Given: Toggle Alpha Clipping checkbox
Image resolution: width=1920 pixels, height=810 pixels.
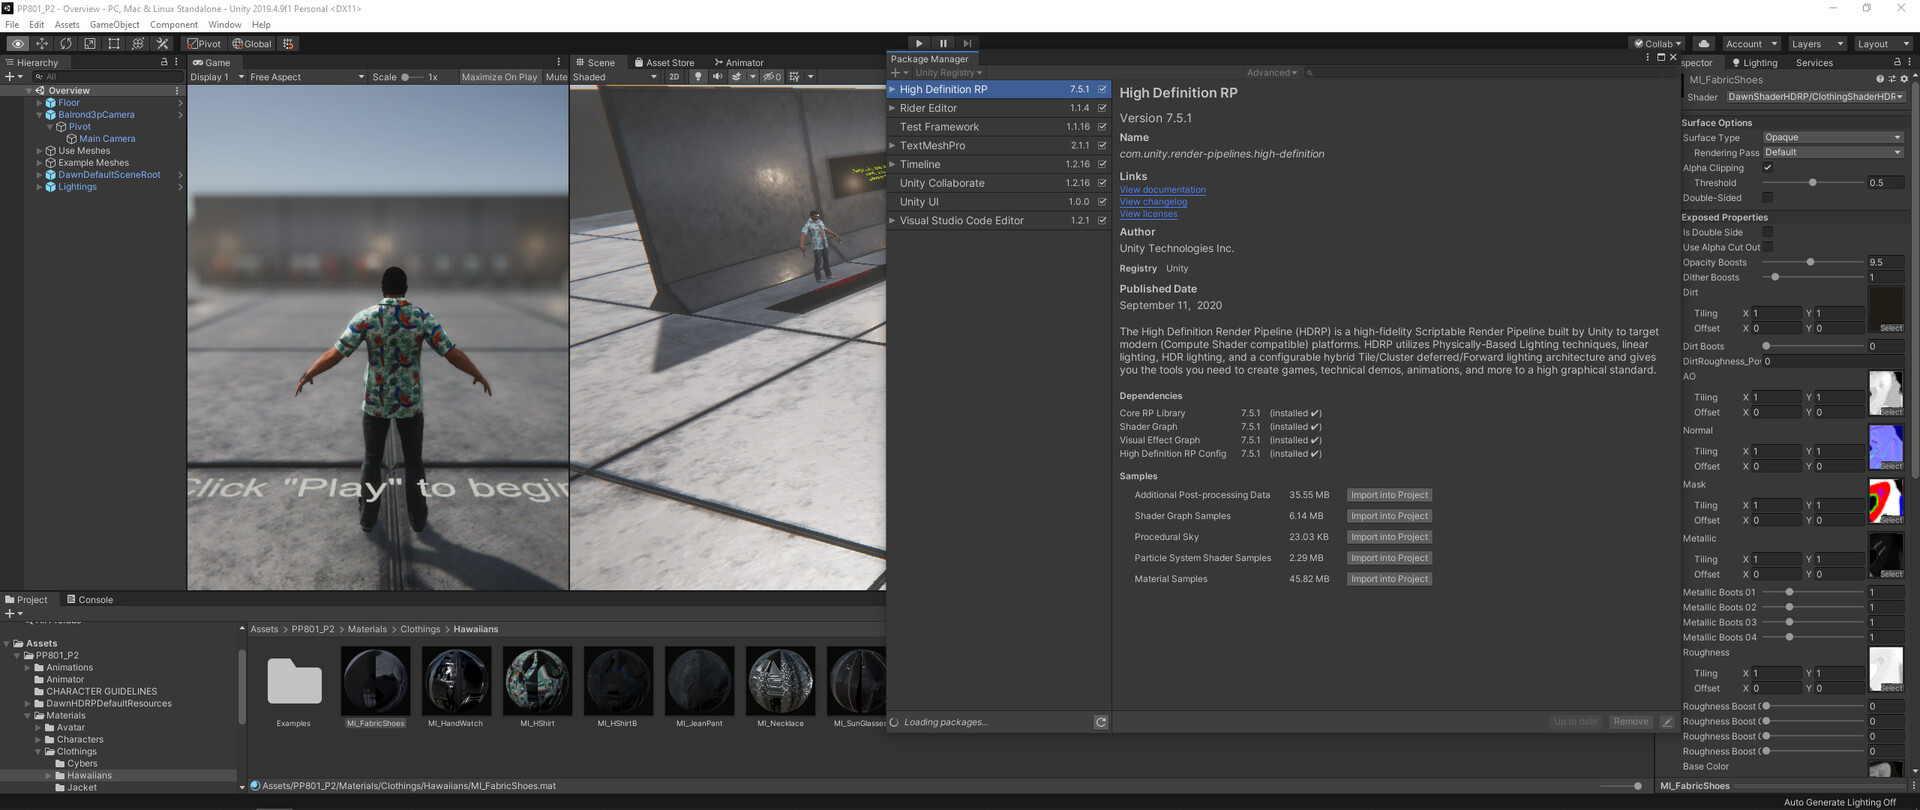Looking at the screenshot, I should tap(1767, 168).
